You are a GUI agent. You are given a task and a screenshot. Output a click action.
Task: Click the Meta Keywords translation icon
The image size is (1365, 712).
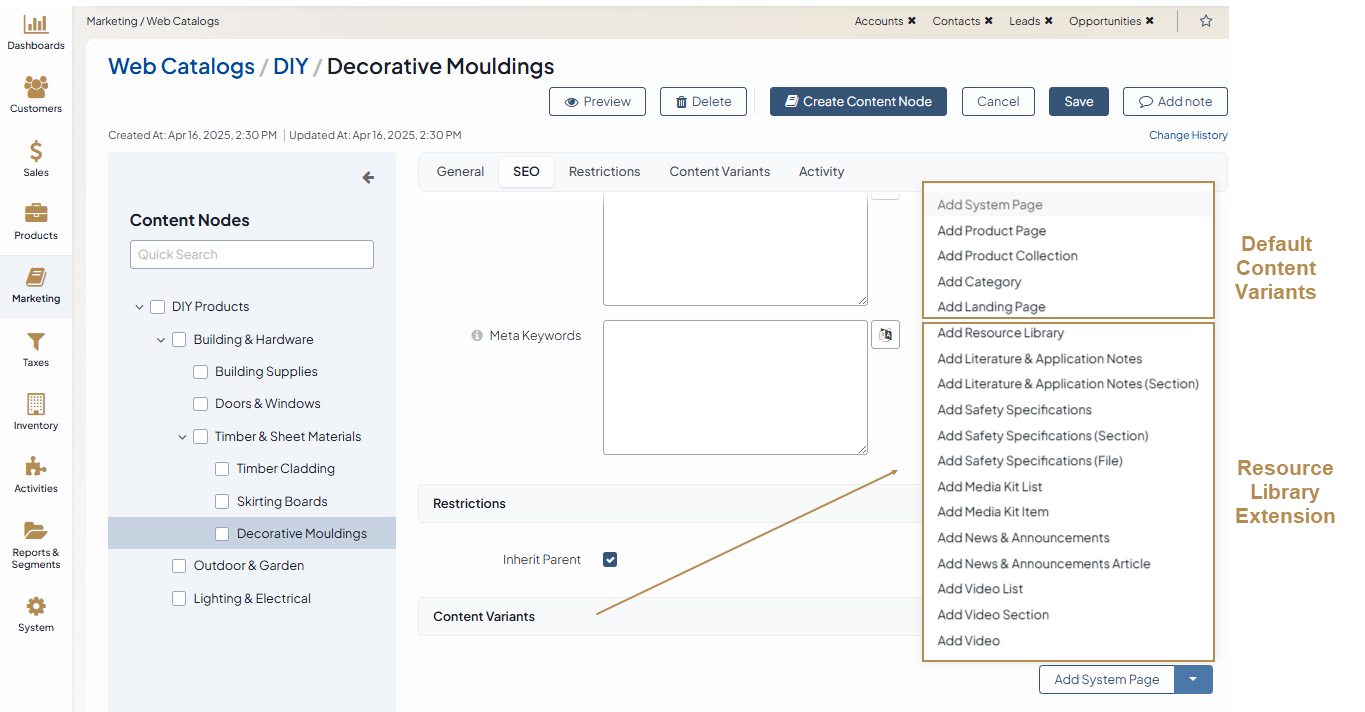(x=885, y=335)
